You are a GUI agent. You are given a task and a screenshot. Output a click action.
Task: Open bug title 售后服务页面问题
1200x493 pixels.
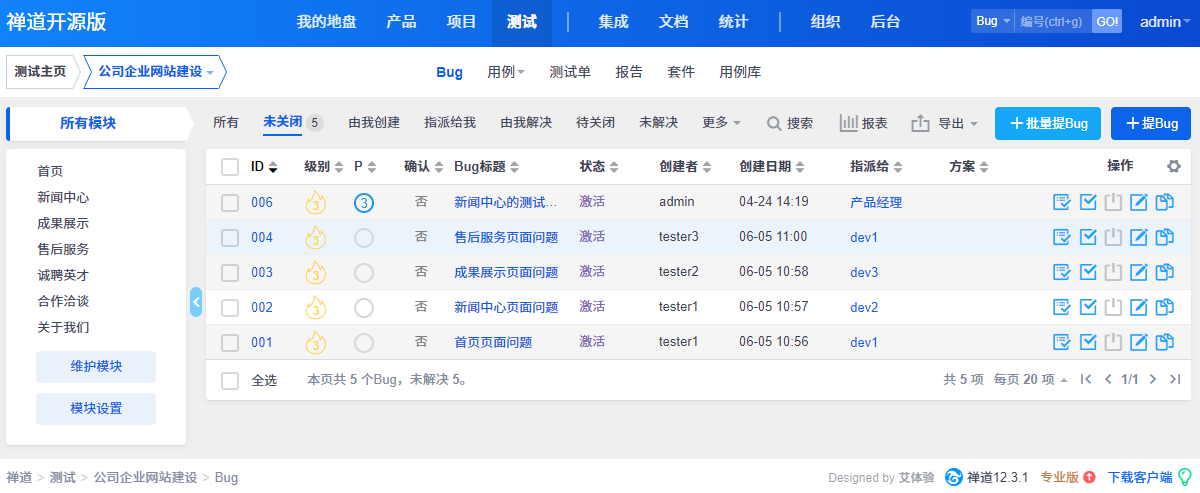pos(506,238)
